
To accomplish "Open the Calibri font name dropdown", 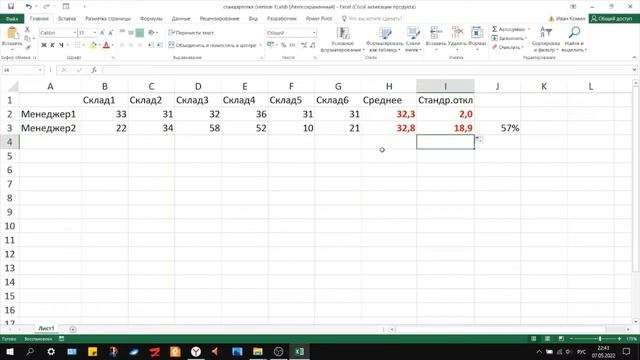I will click(75, 33).
